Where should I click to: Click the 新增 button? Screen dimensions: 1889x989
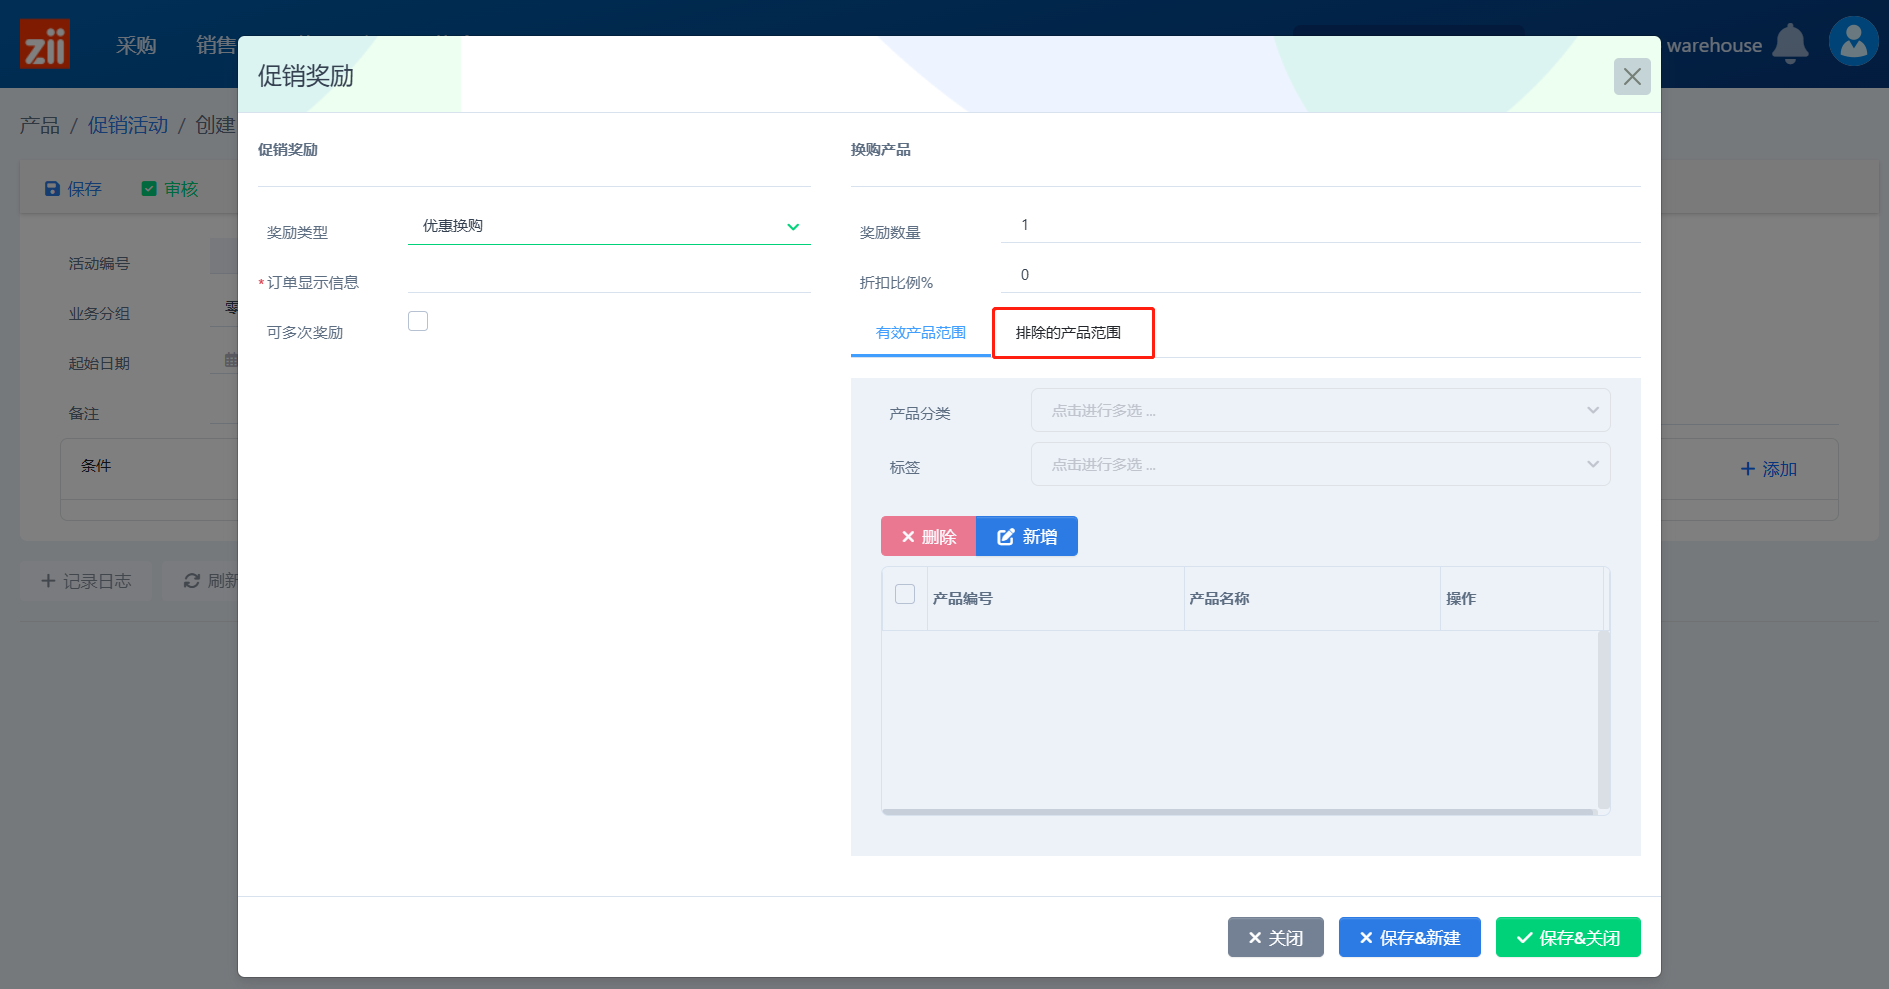1027,536
